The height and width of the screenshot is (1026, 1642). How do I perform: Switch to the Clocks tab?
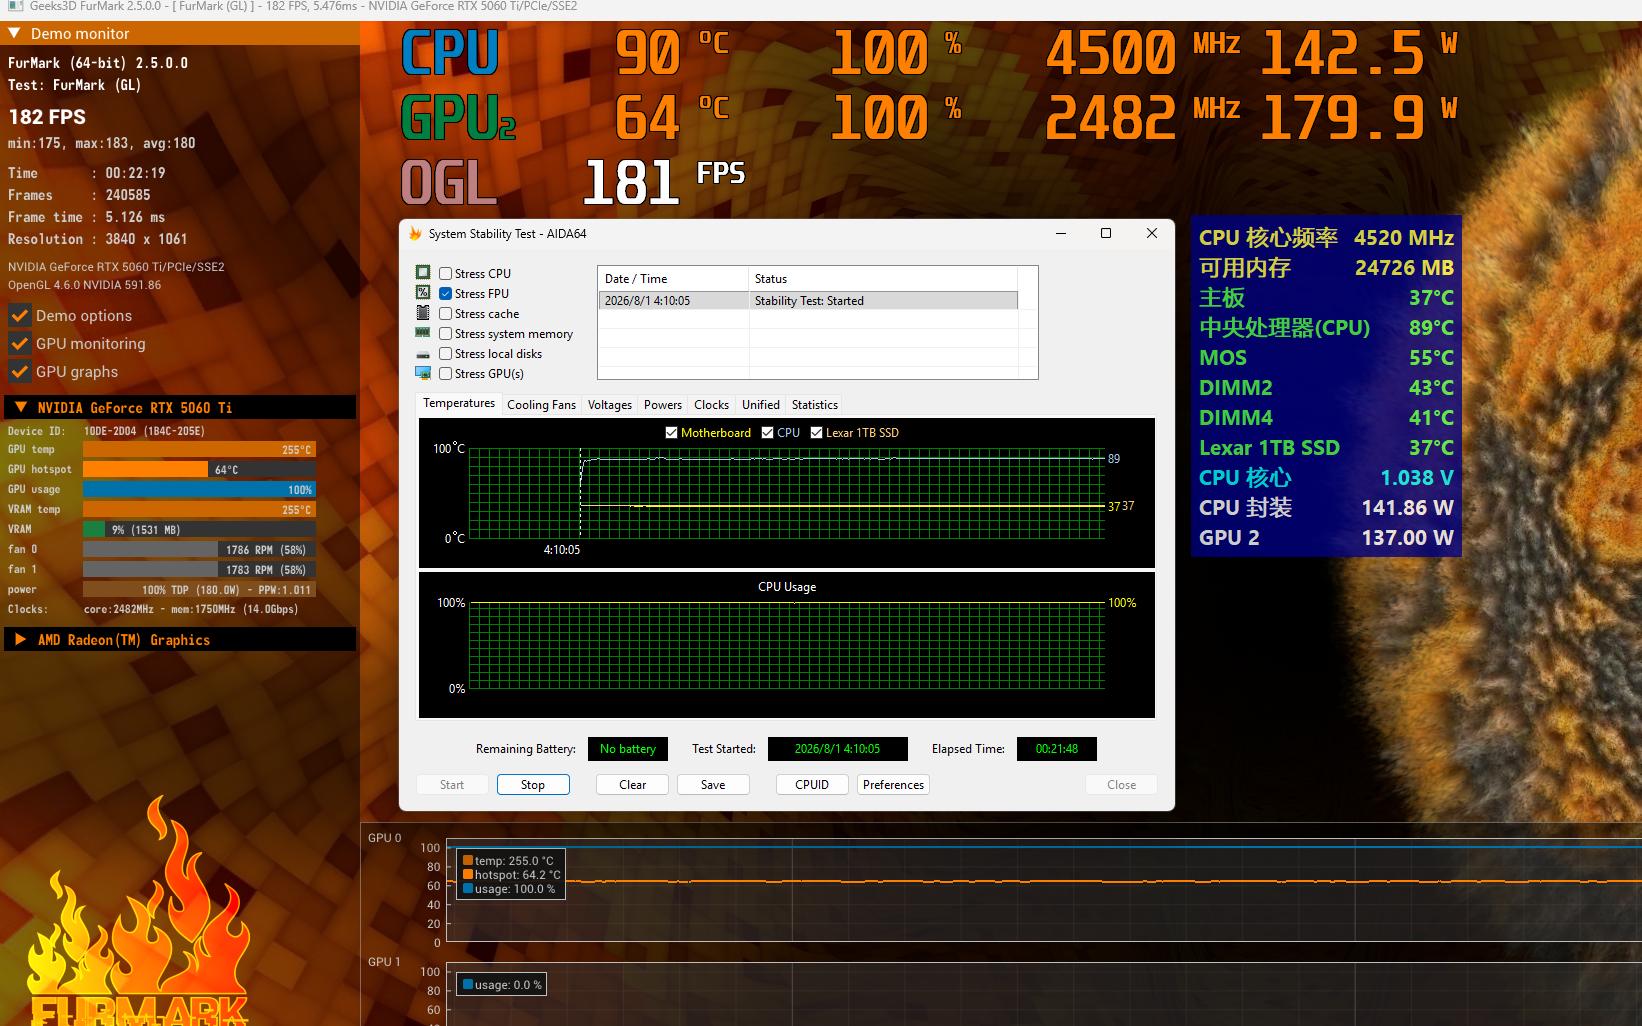pos(711,404)
